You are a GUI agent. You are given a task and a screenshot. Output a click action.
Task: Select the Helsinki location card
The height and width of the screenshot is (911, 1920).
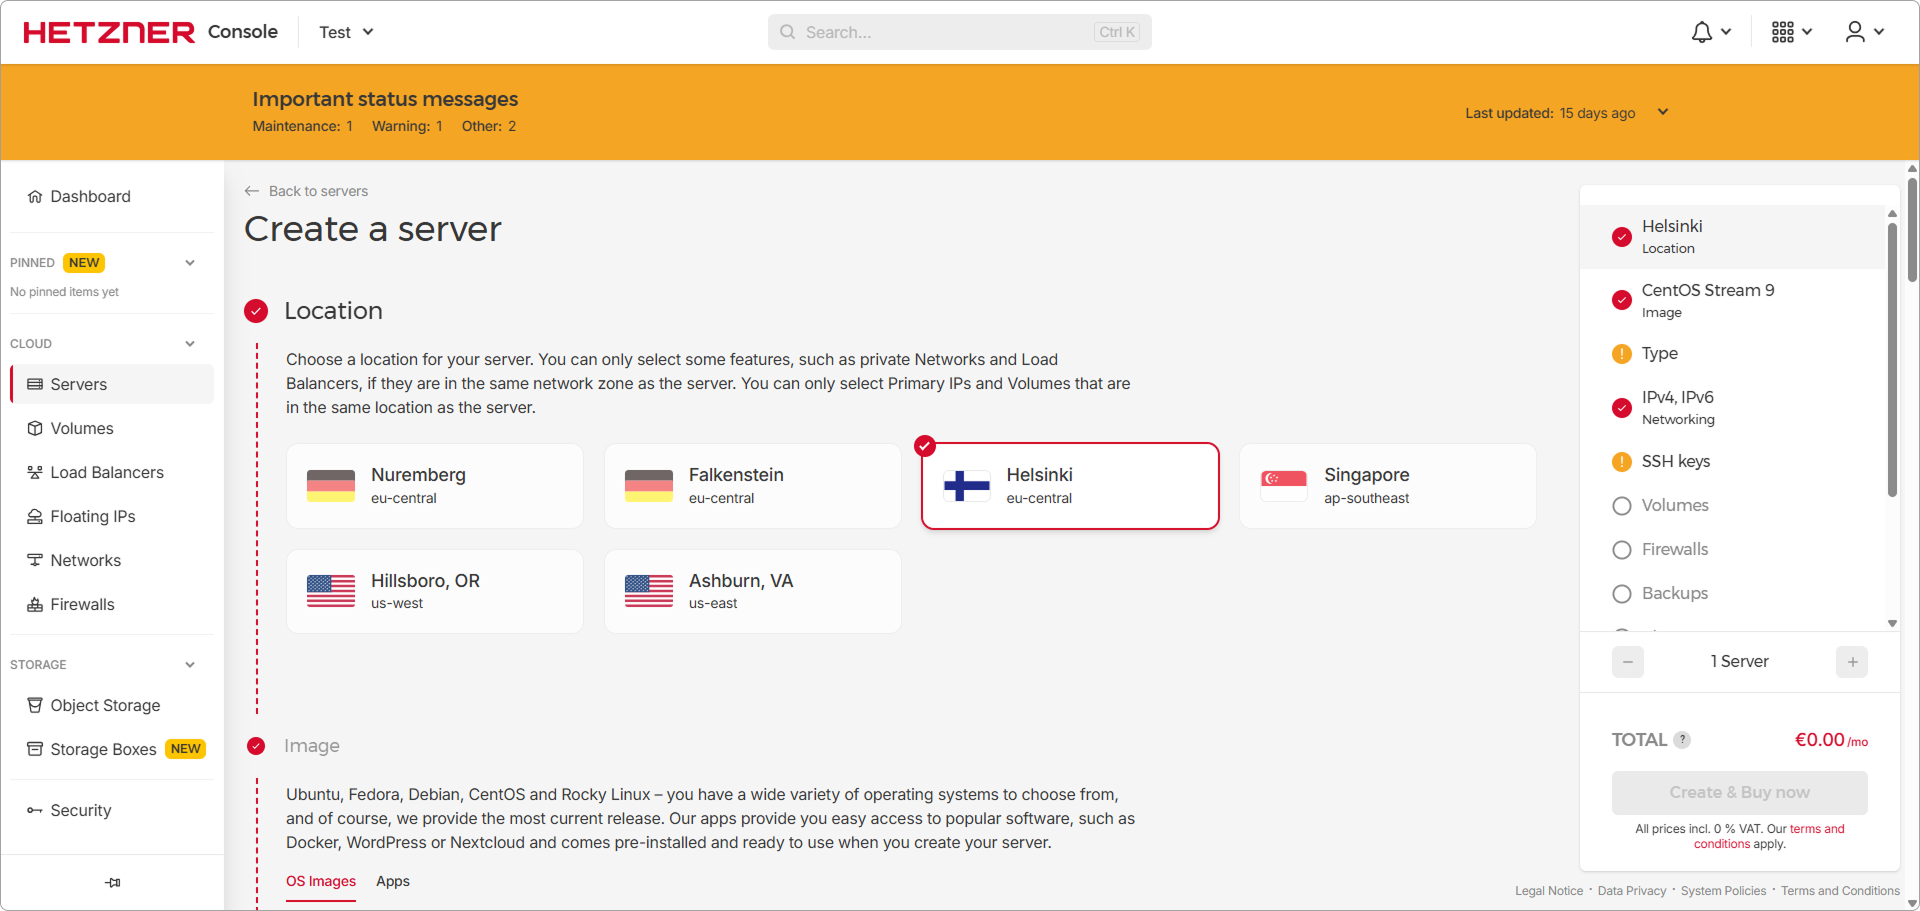point(1070,486)
